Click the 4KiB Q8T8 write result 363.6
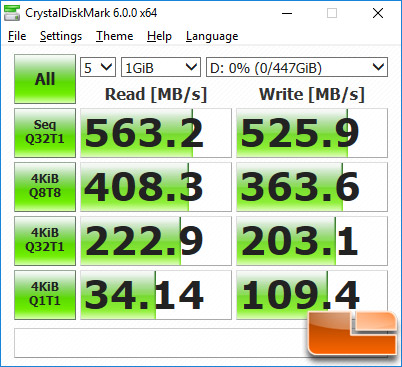Image resolution: width=402 pixels, height=367 pixels. click(x=312, y=187)
